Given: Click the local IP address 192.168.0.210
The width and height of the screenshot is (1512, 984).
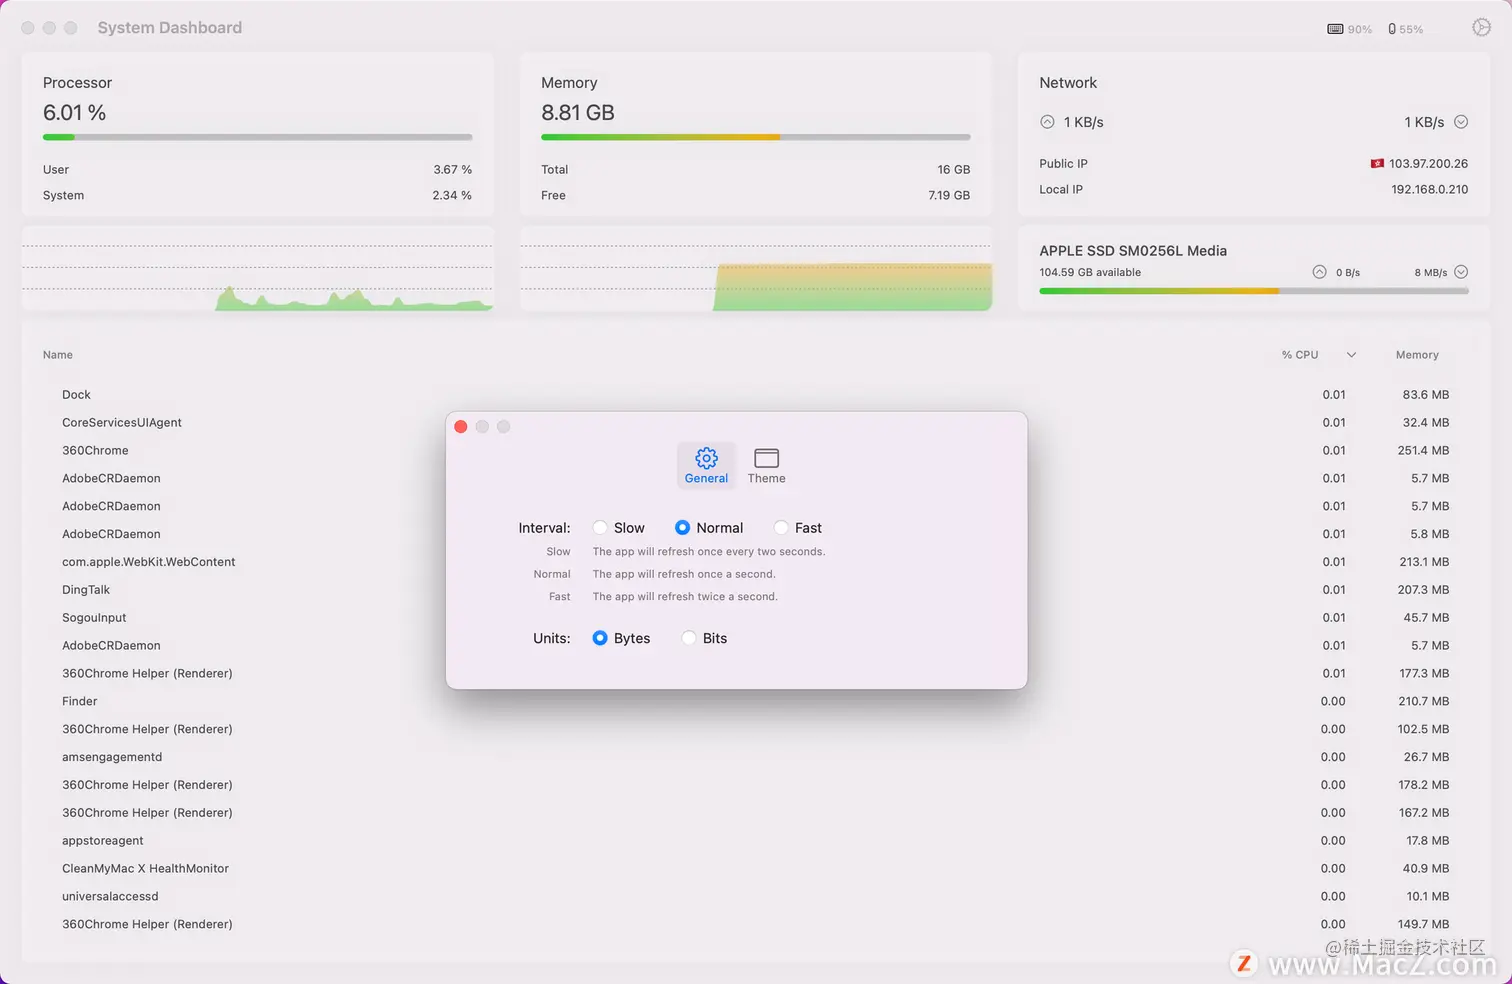Looking at the screenshot, I should (1430, 189).
